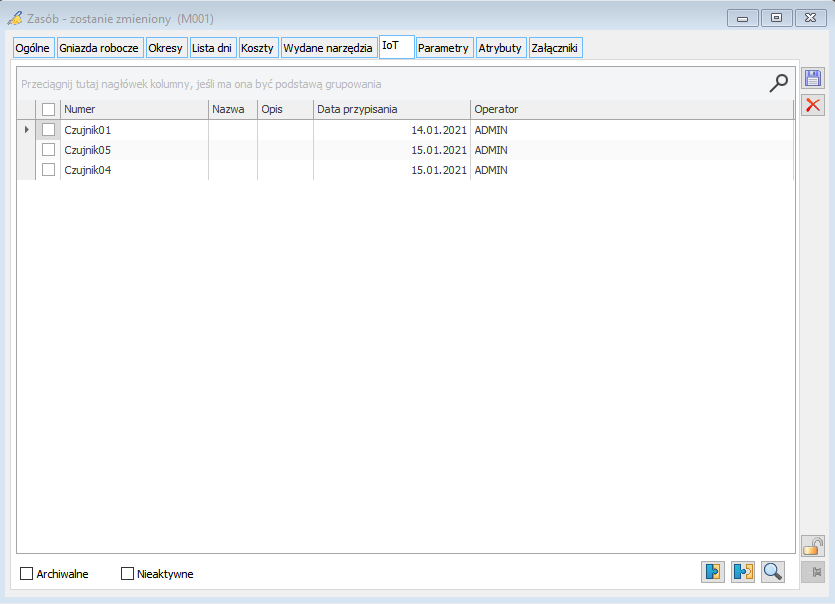
Task: Click ADMIN operator in Czujnik05 row
Action: 491,150
